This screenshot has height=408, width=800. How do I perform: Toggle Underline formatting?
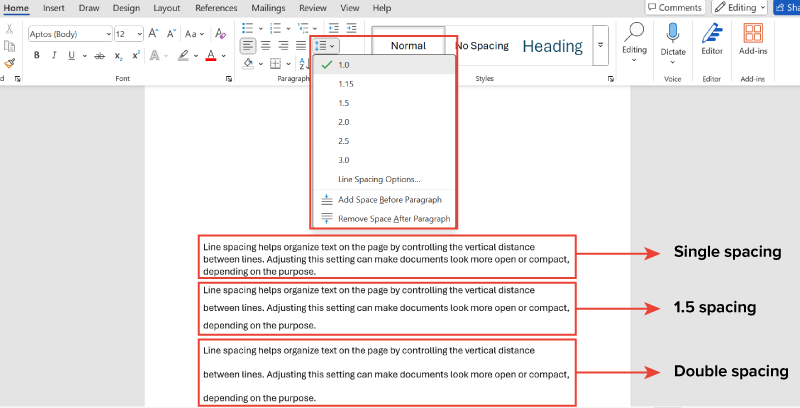(x=71, y=55)
